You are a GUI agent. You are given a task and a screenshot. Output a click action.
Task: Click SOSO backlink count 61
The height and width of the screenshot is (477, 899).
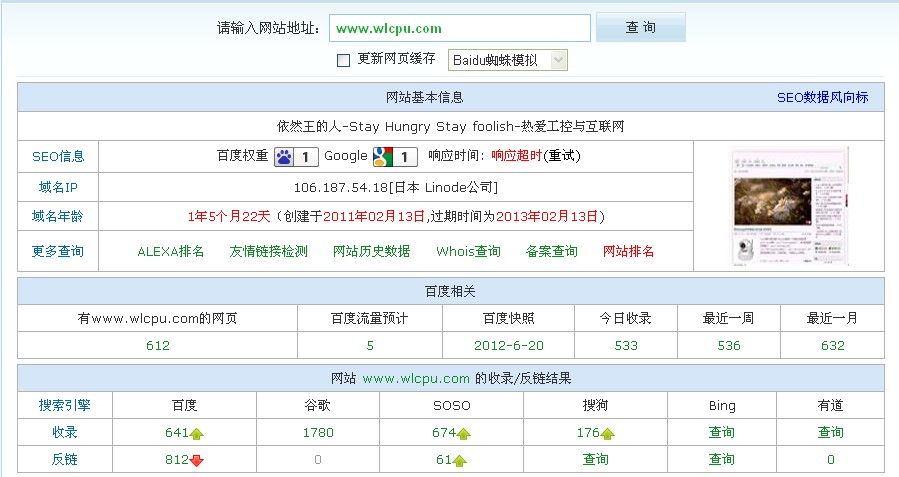444,460
